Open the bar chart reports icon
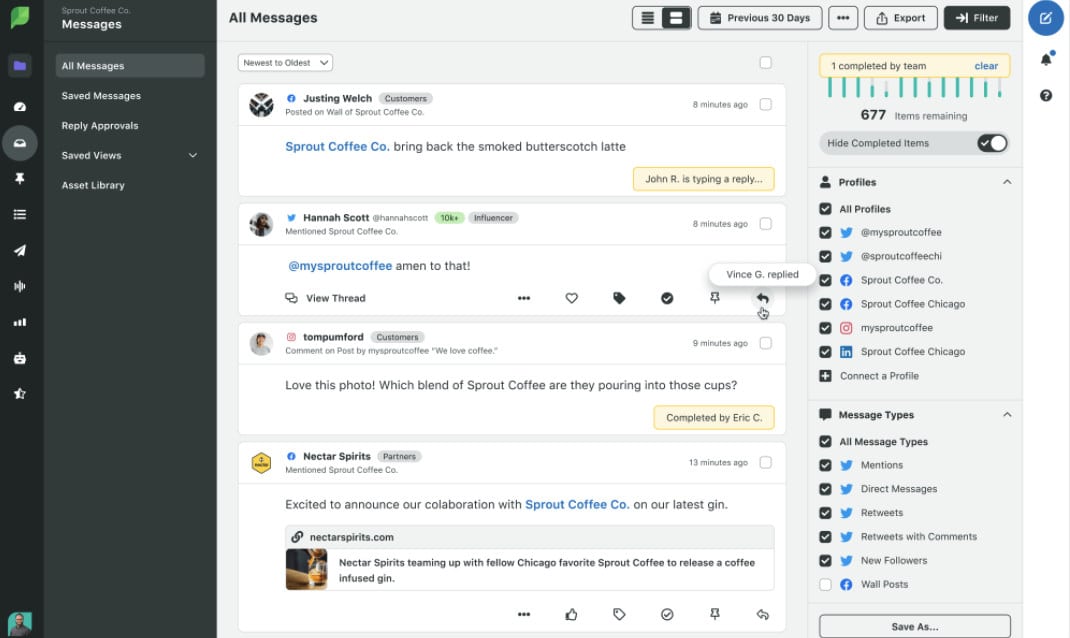This screenshot has height=638, width=1070. pyautogui.click(x=20, y=322)
